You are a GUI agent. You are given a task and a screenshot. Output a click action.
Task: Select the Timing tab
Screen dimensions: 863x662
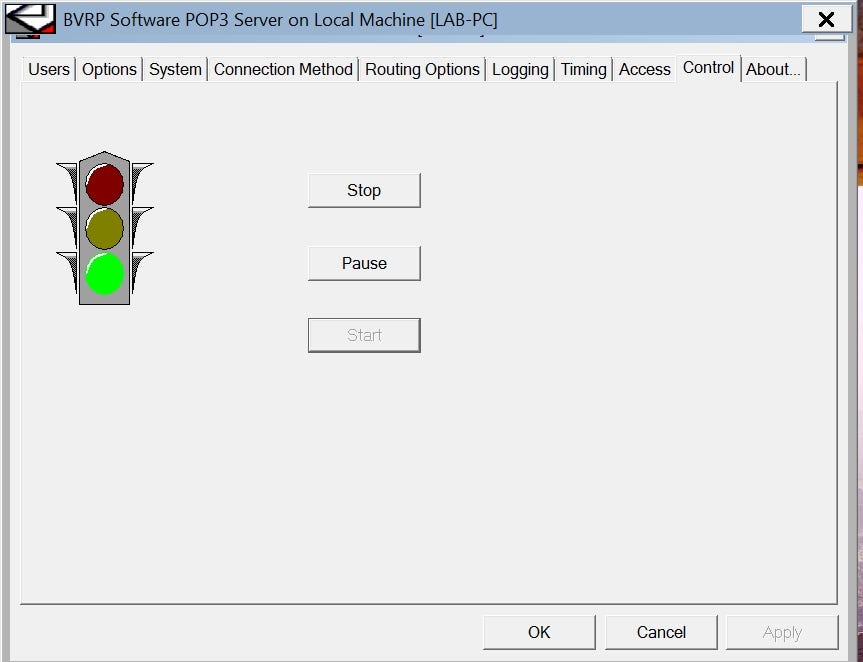click(583, 69)
